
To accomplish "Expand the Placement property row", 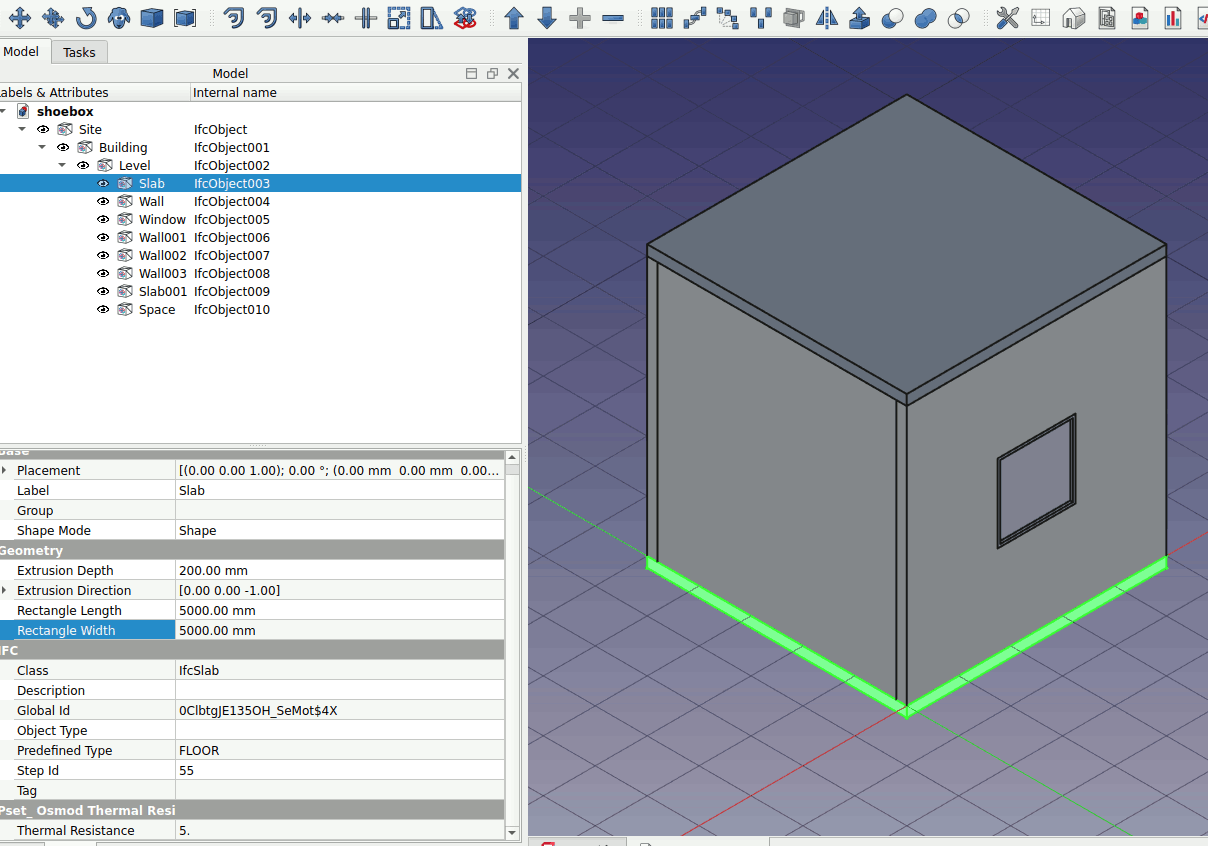I will [x=4, y=471].
